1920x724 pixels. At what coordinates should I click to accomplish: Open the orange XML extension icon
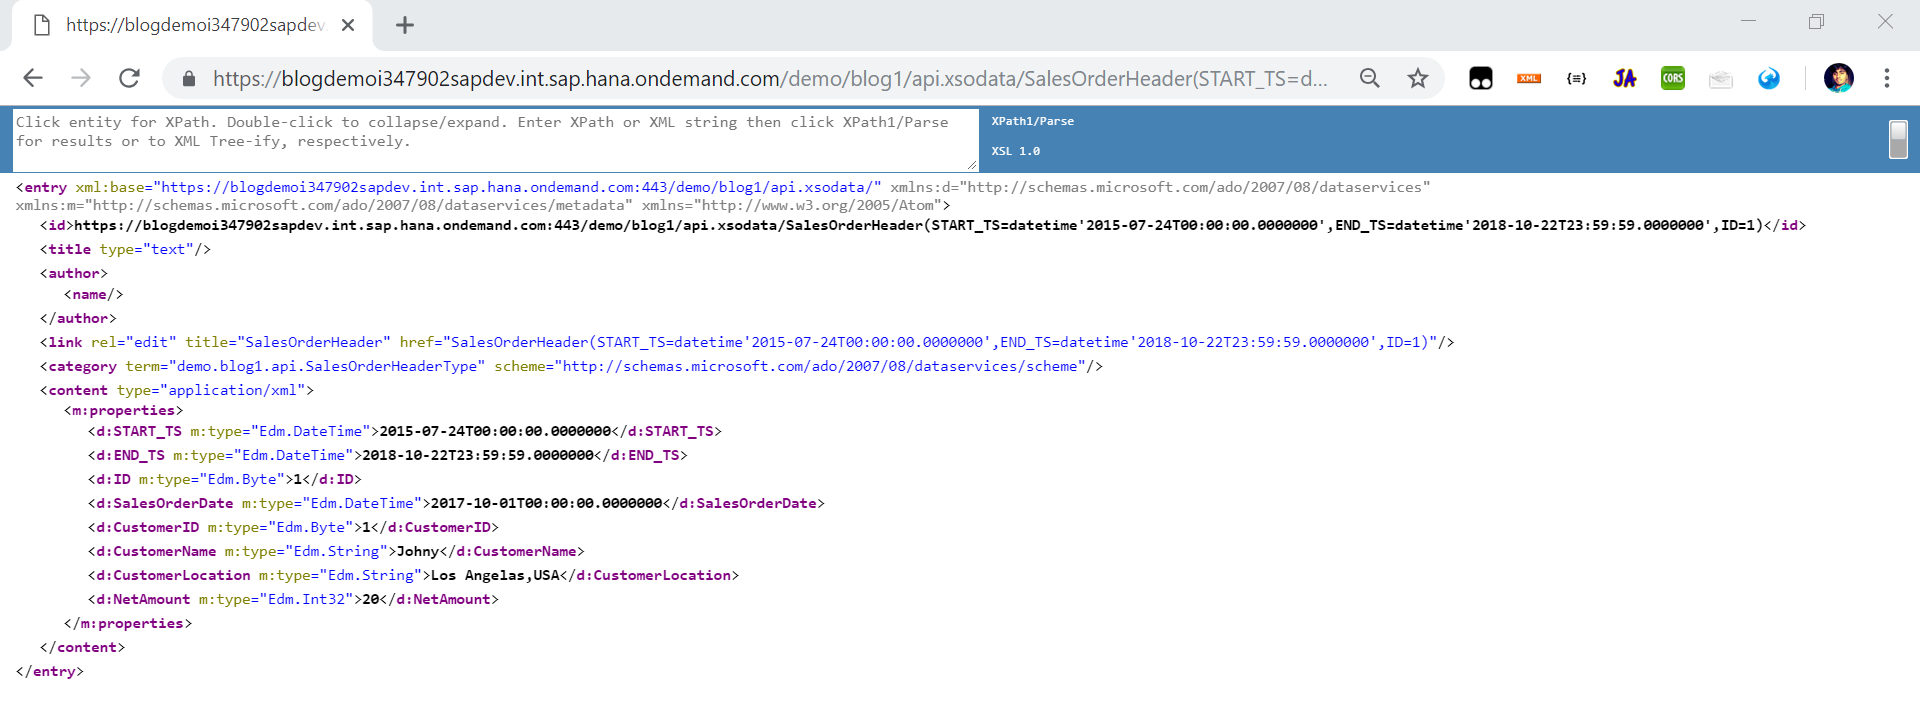click(1528, 78)
